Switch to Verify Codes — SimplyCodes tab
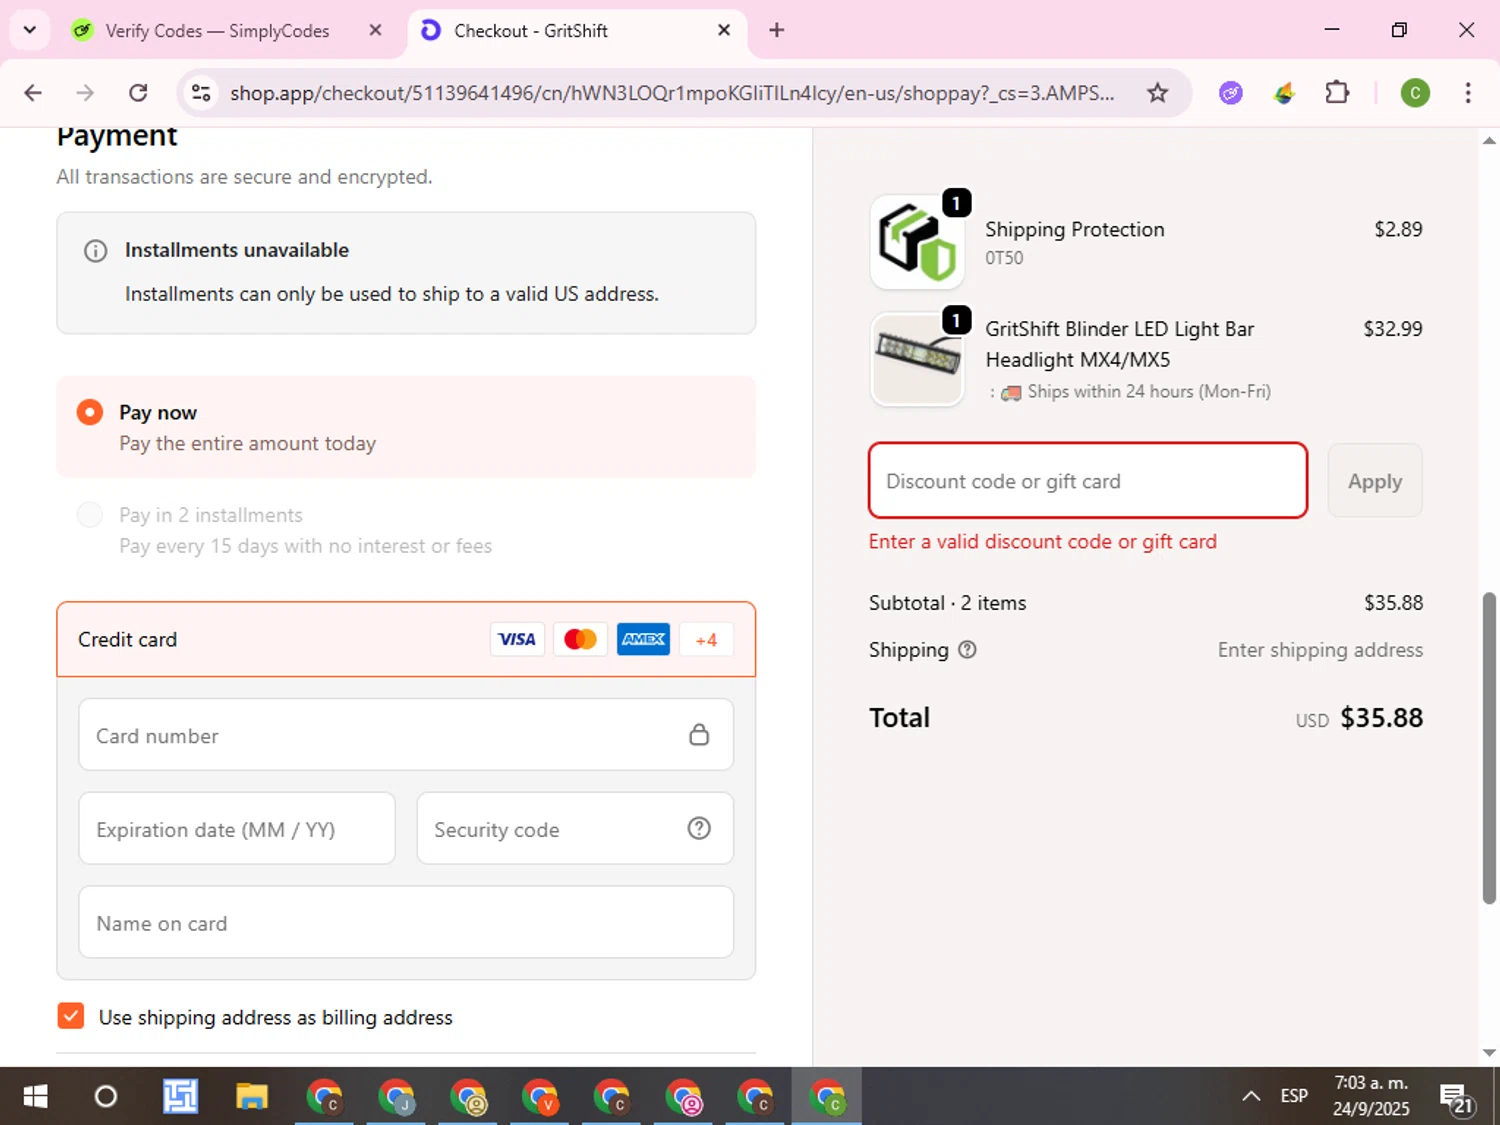1500x1125 pixels. pos(217,31)
